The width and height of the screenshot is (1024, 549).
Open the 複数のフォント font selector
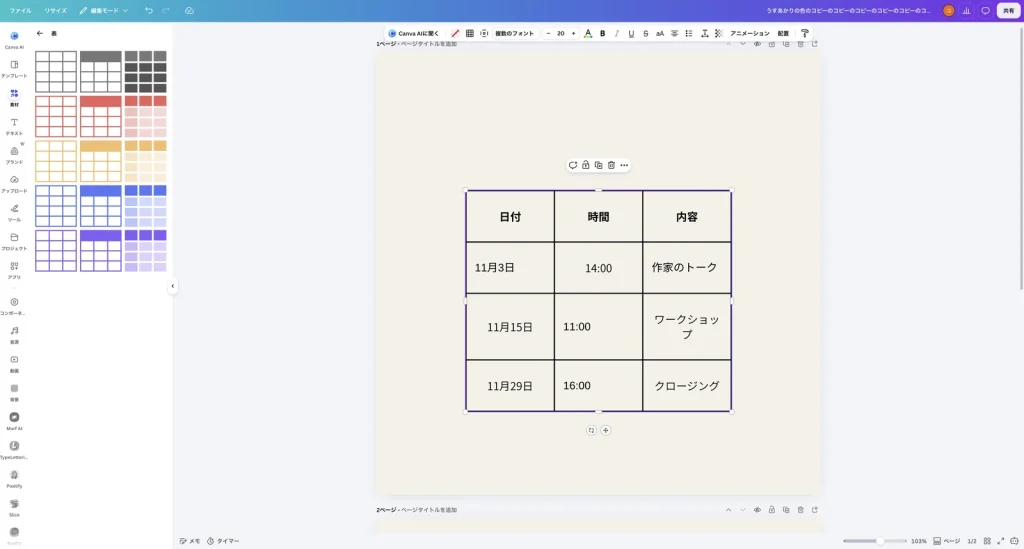(514, 33)
